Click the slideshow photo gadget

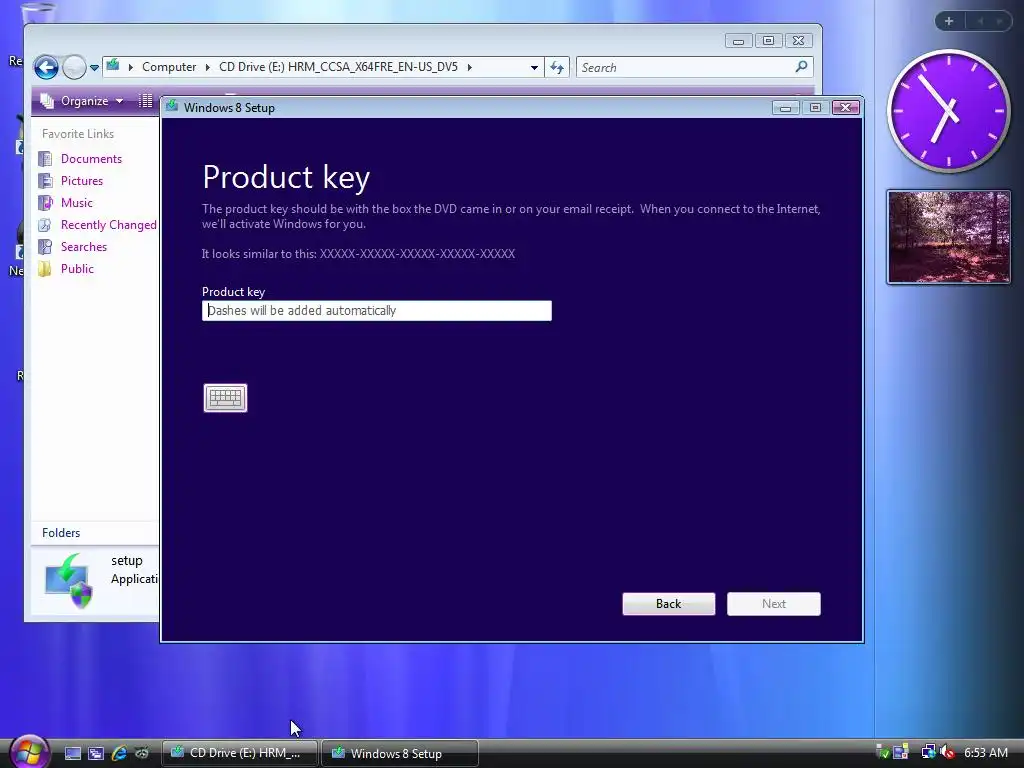coord(948,237)
